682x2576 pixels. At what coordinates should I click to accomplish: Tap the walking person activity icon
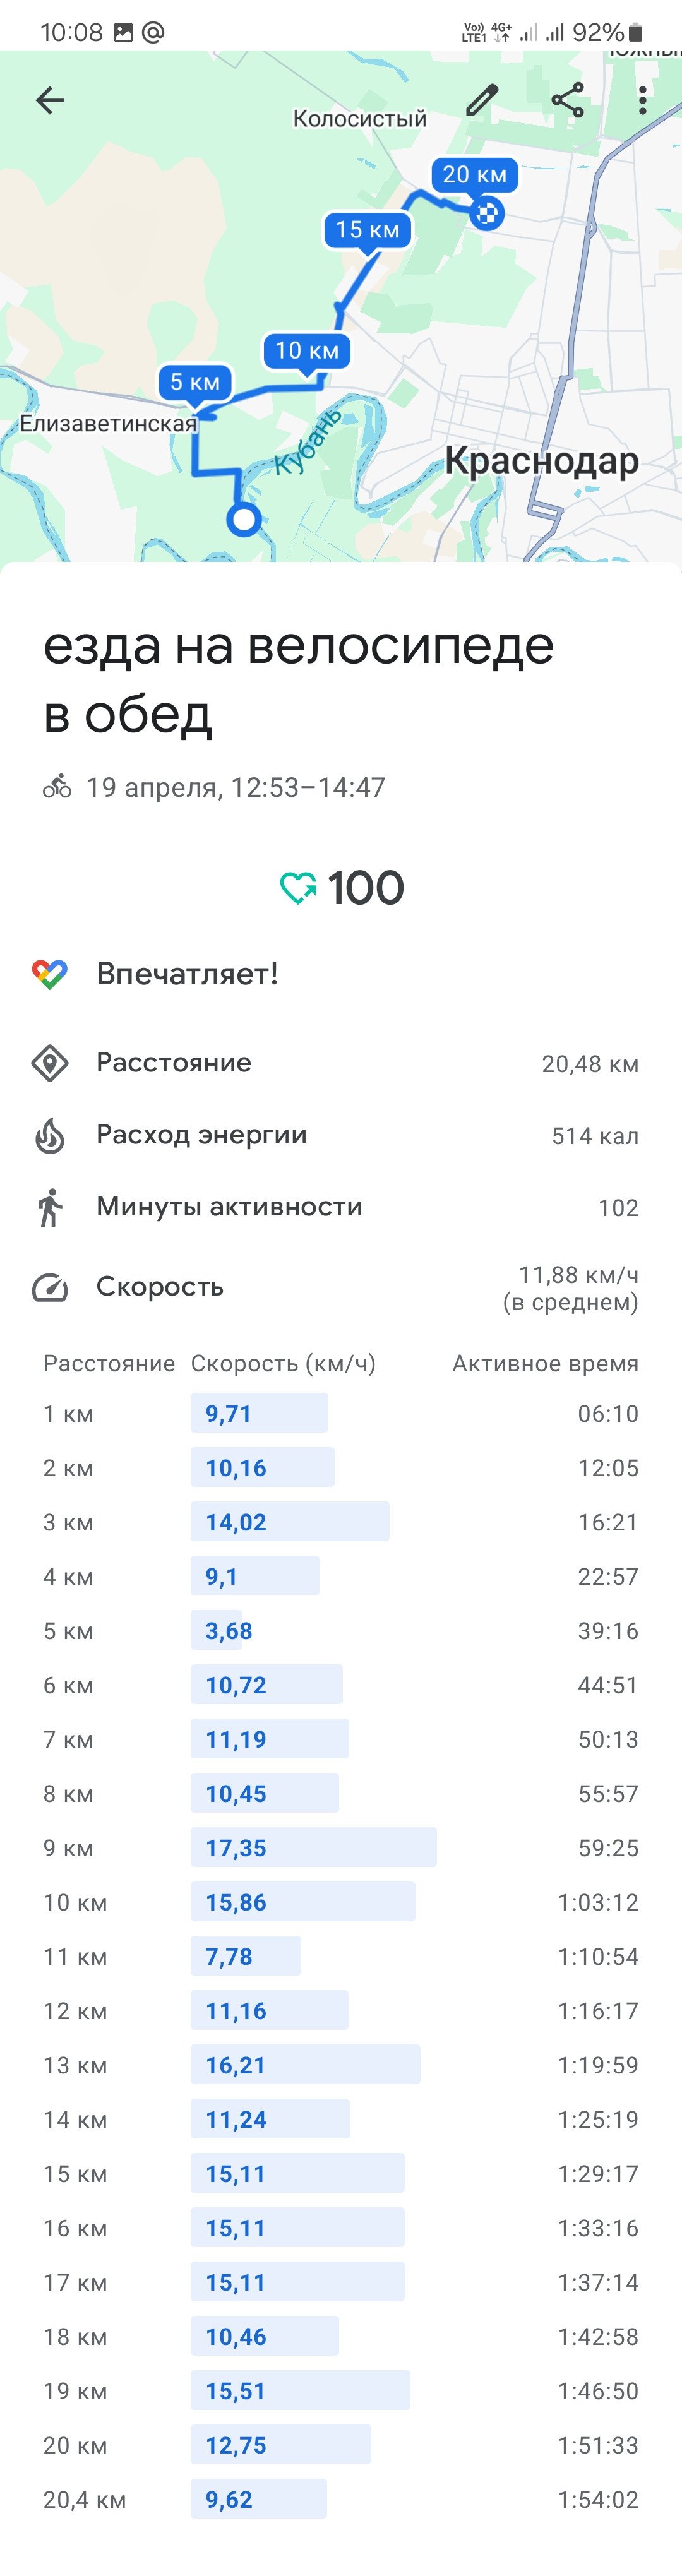(49, 1207)
